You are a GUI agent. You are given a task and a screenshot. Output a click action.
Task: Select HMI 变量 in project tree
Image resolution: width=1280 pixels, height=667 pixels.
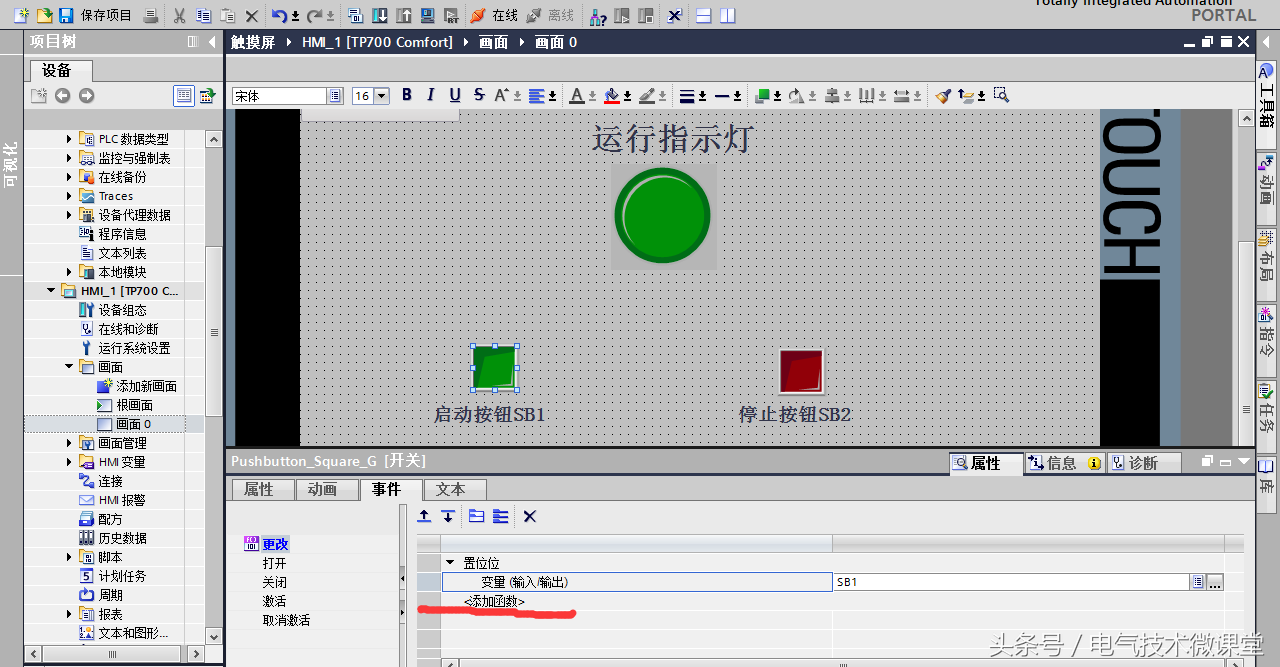[121, 462]
